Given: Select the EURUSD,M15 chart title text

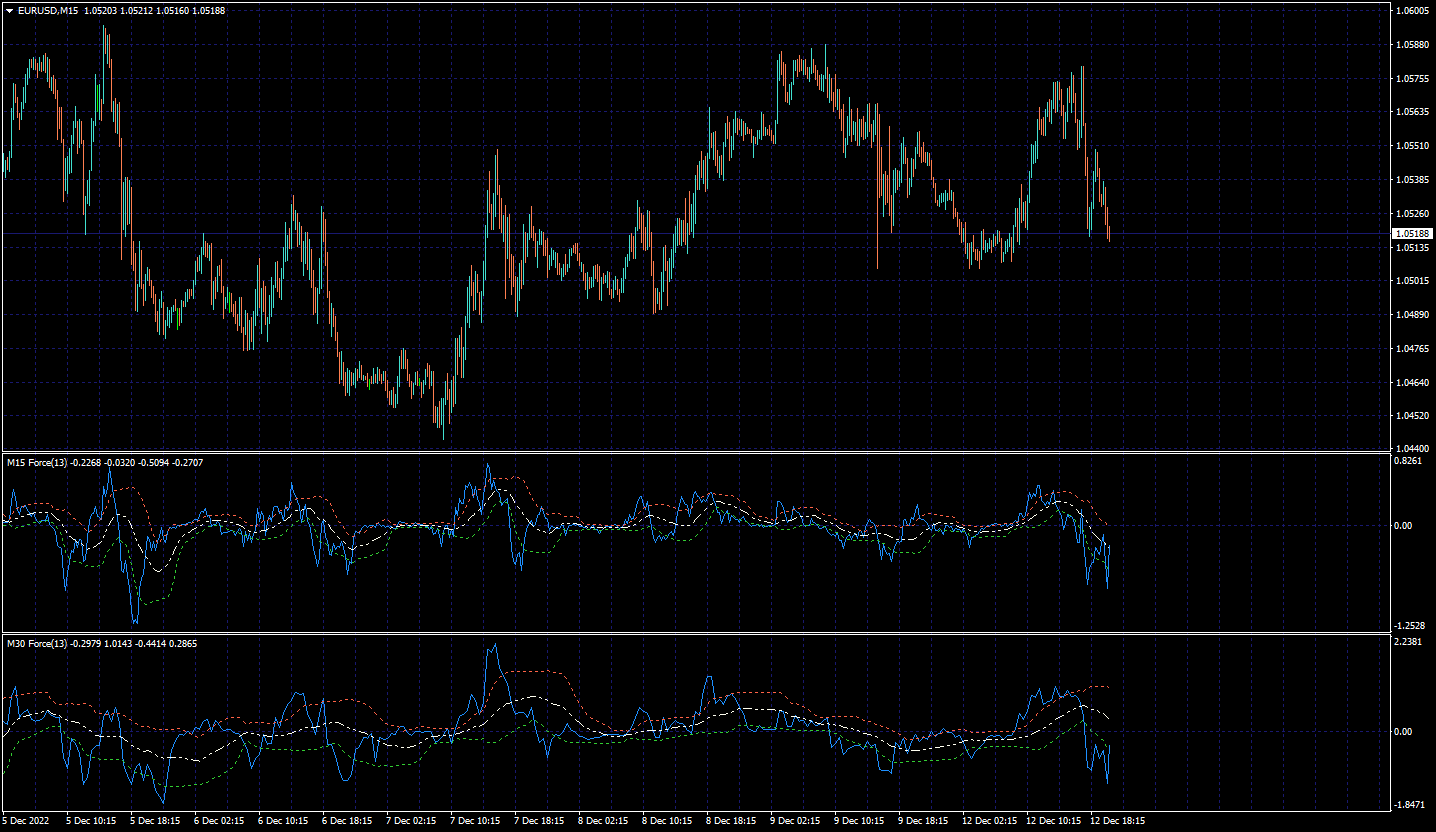Looking at the screenshot, I should pos(48,11).
